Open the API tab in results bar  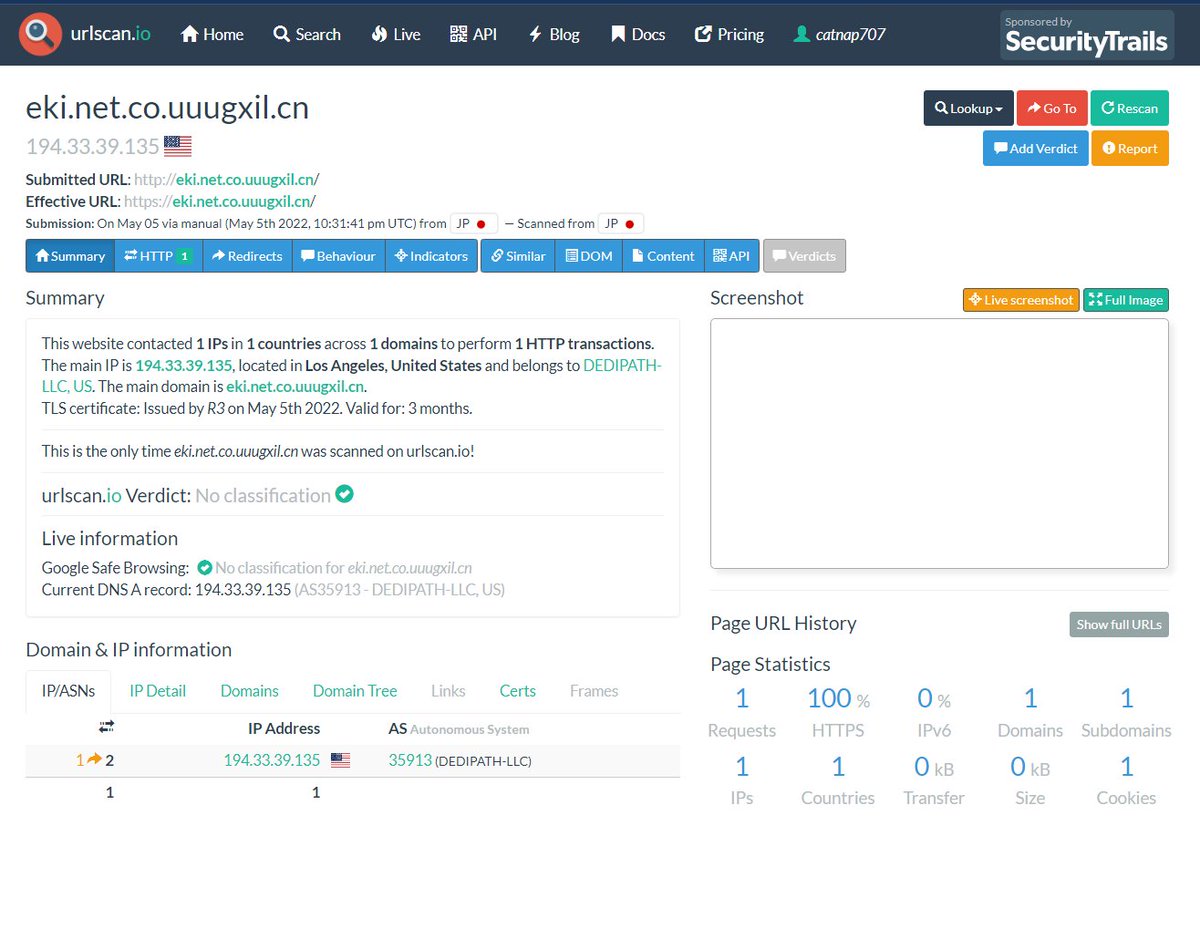(732, 256)
